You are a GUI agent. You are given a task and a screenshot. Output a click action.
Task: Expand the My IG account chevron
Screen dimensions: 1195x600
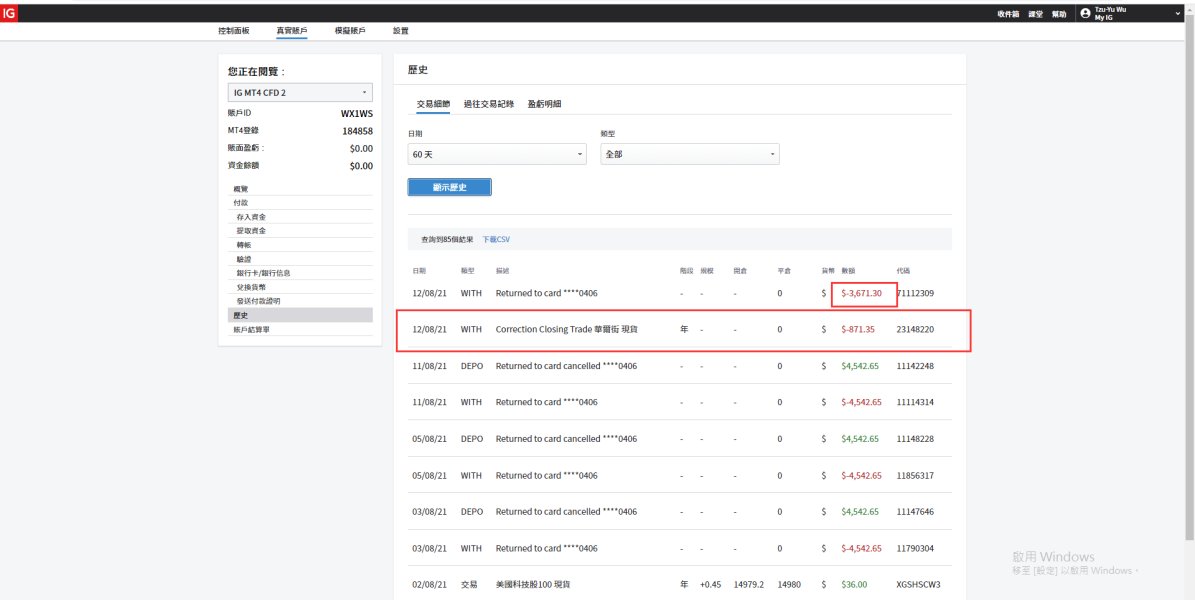click(1177, 13)
